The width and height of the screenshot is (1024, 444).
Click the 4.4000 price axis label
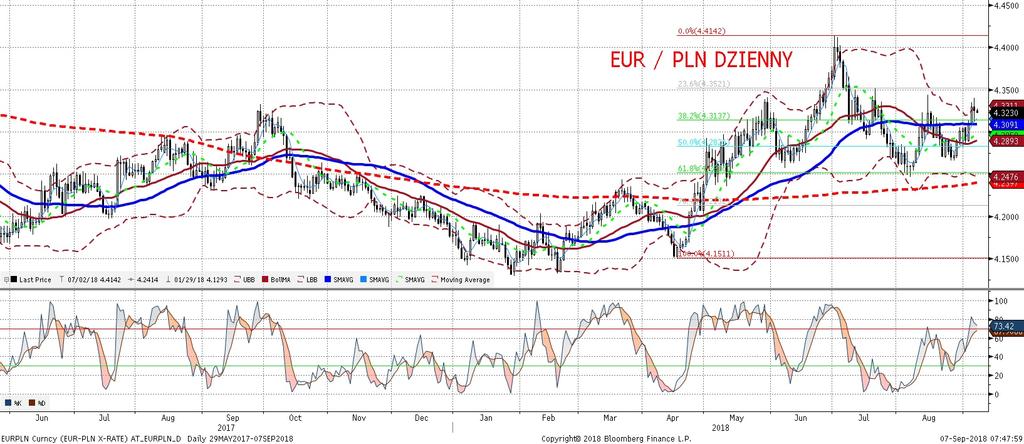(x=1007, y=48)
